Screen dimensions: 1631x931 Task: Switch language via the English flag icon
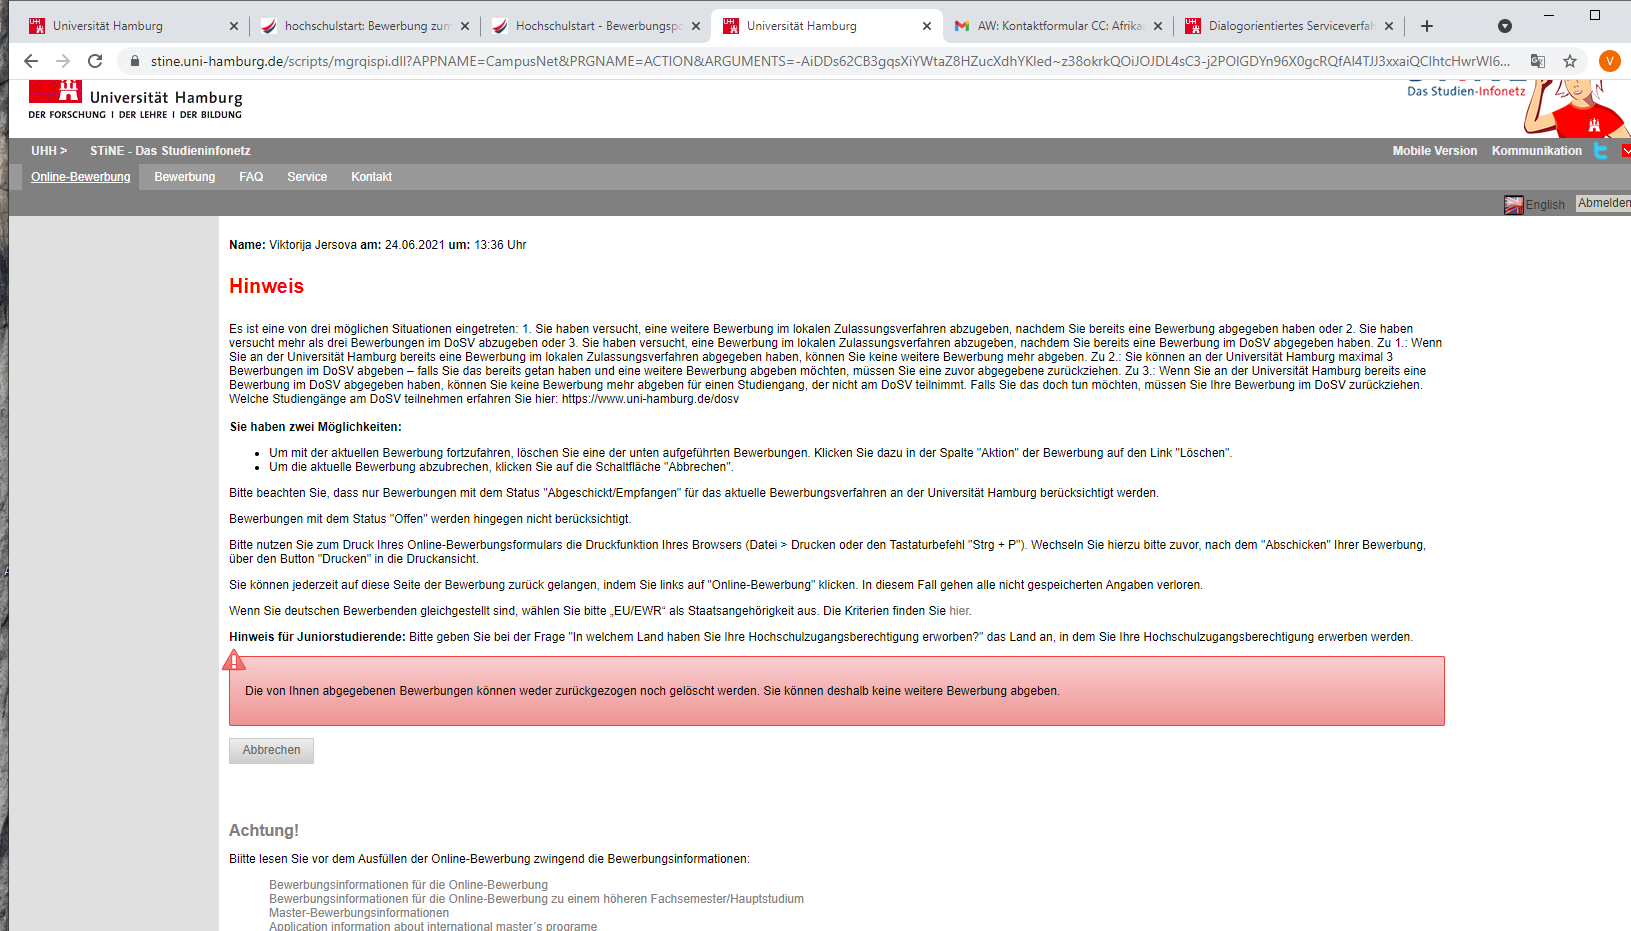point(1515,204)
